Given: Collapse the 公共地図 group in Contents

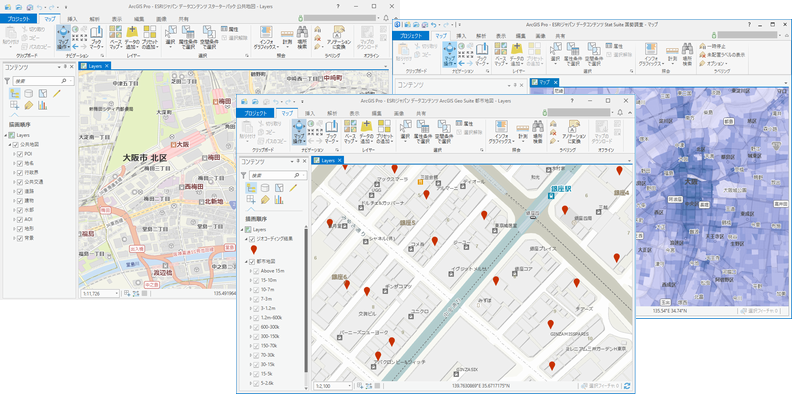Looking at the screenshot, I should [x=10, y=145].
